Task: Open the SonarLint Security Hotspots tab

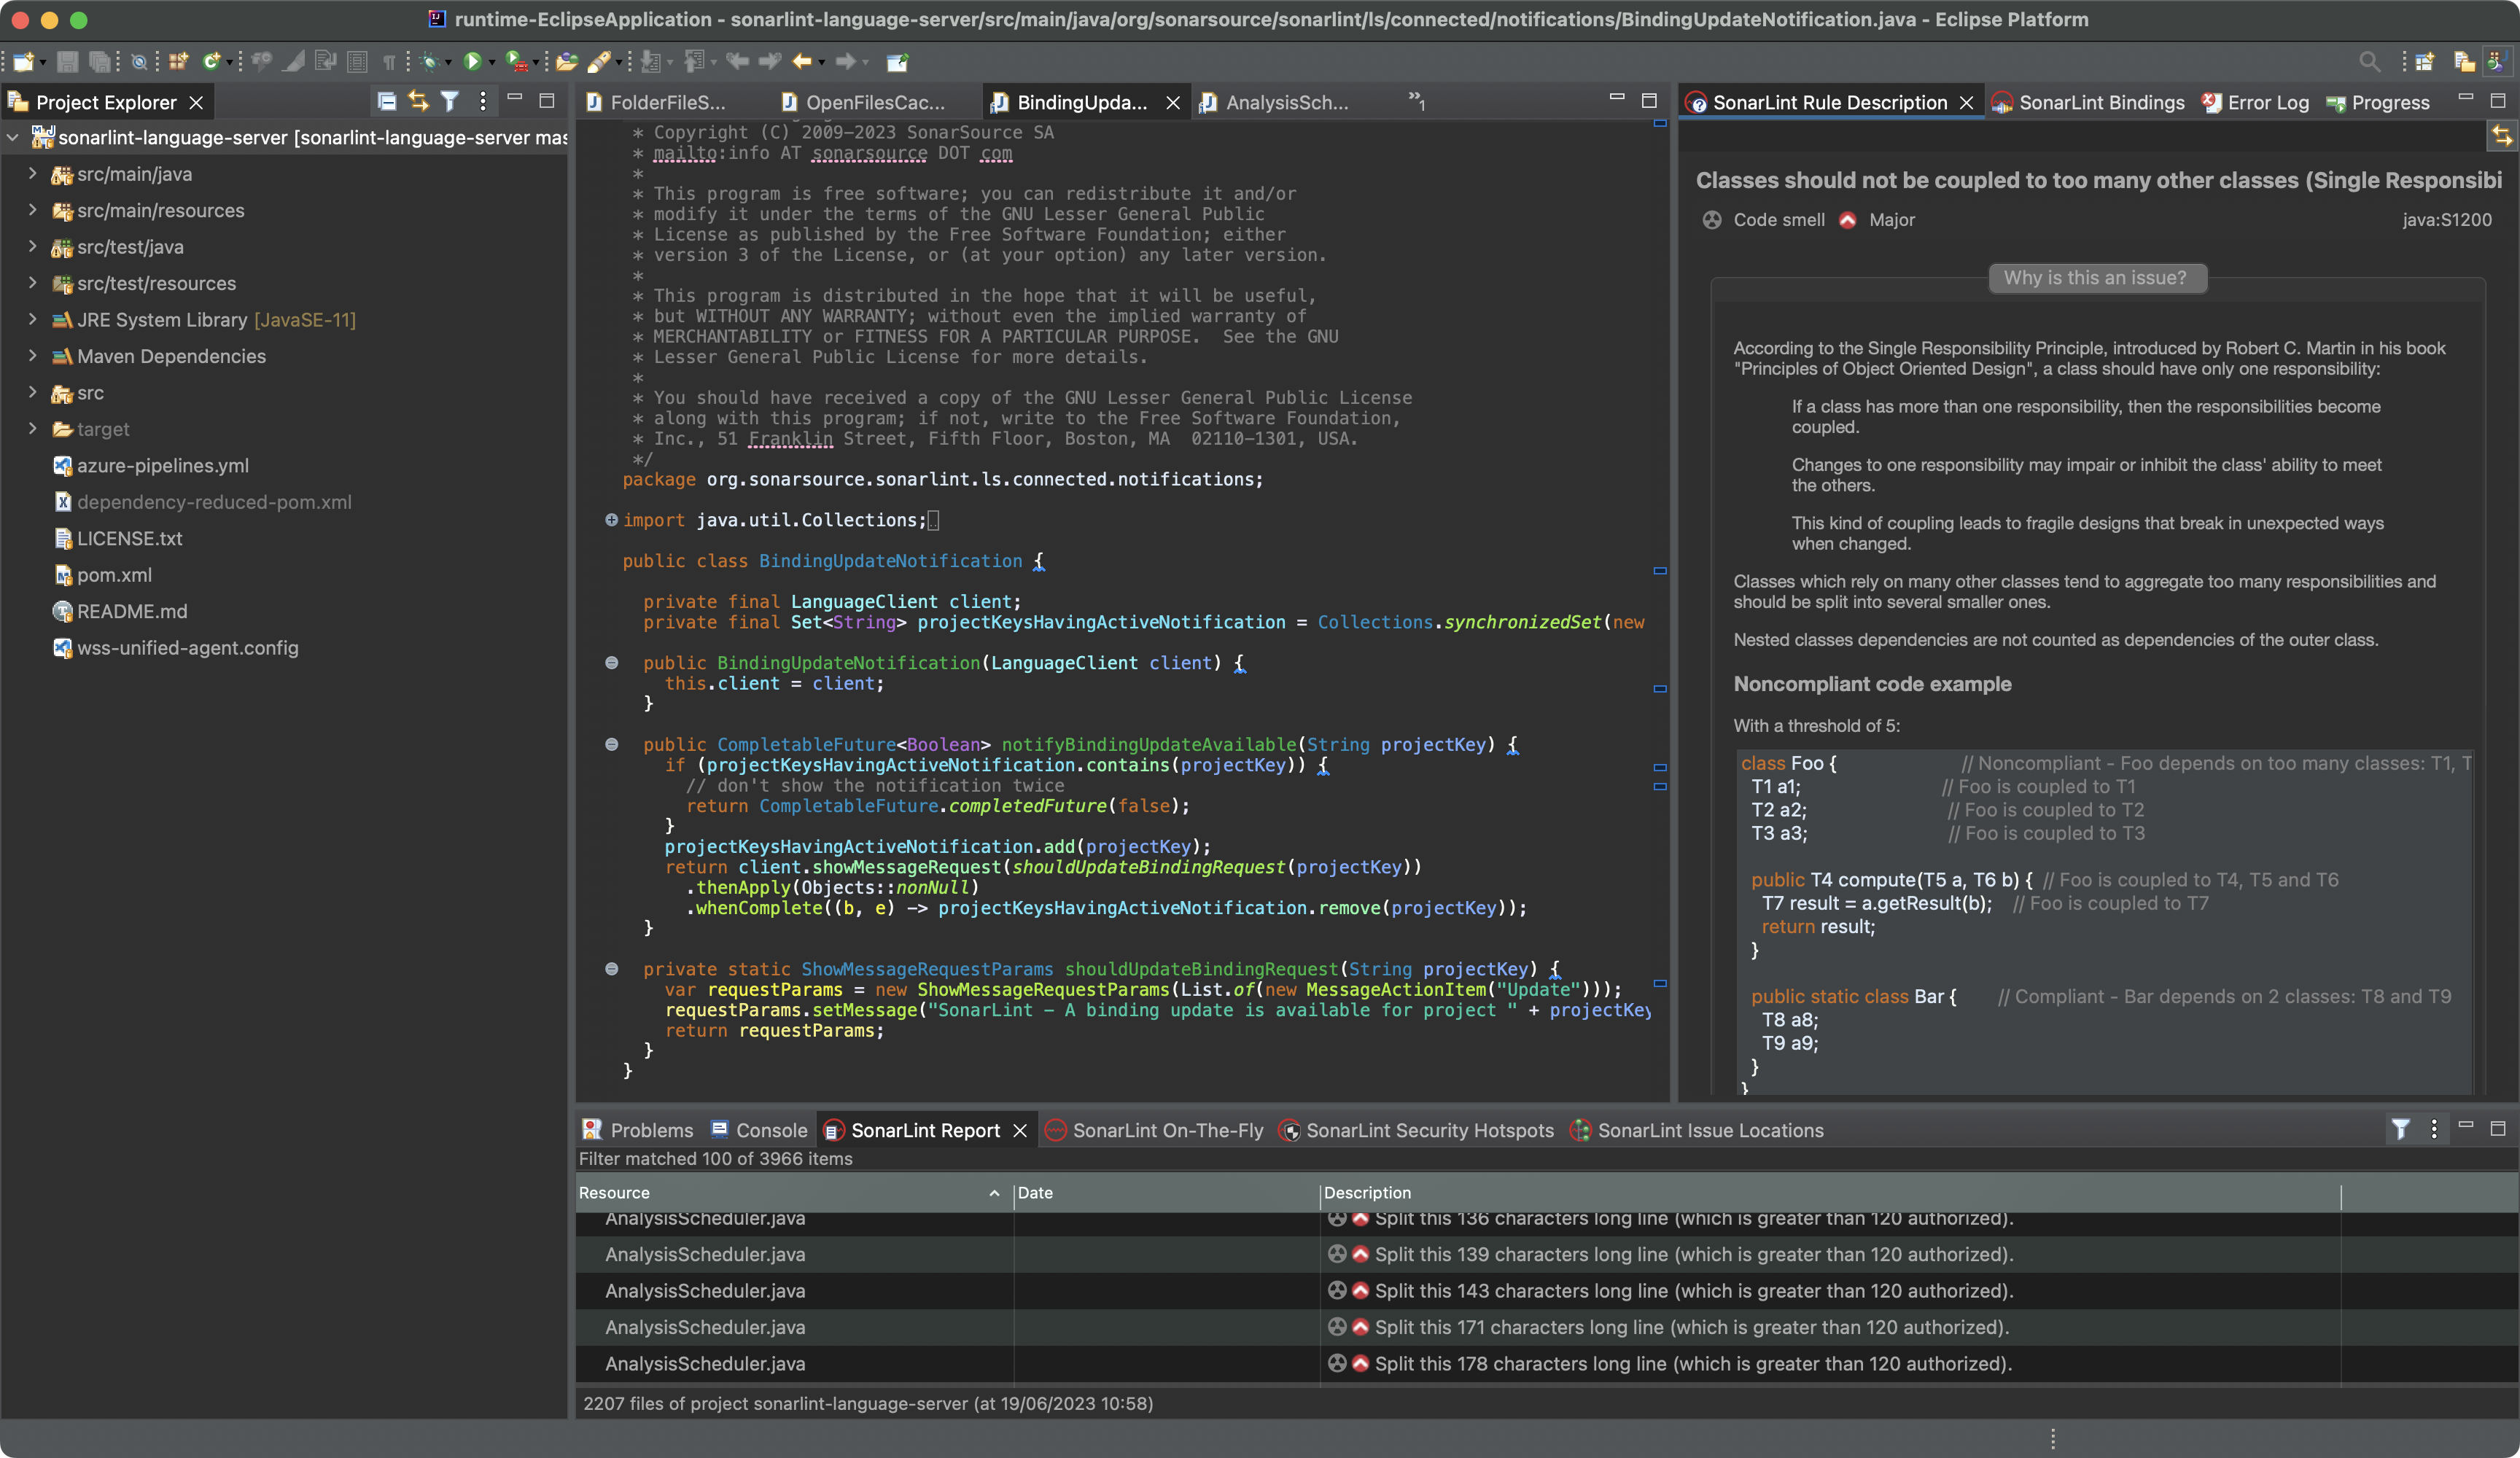Action: [x=1417, y=1130]
